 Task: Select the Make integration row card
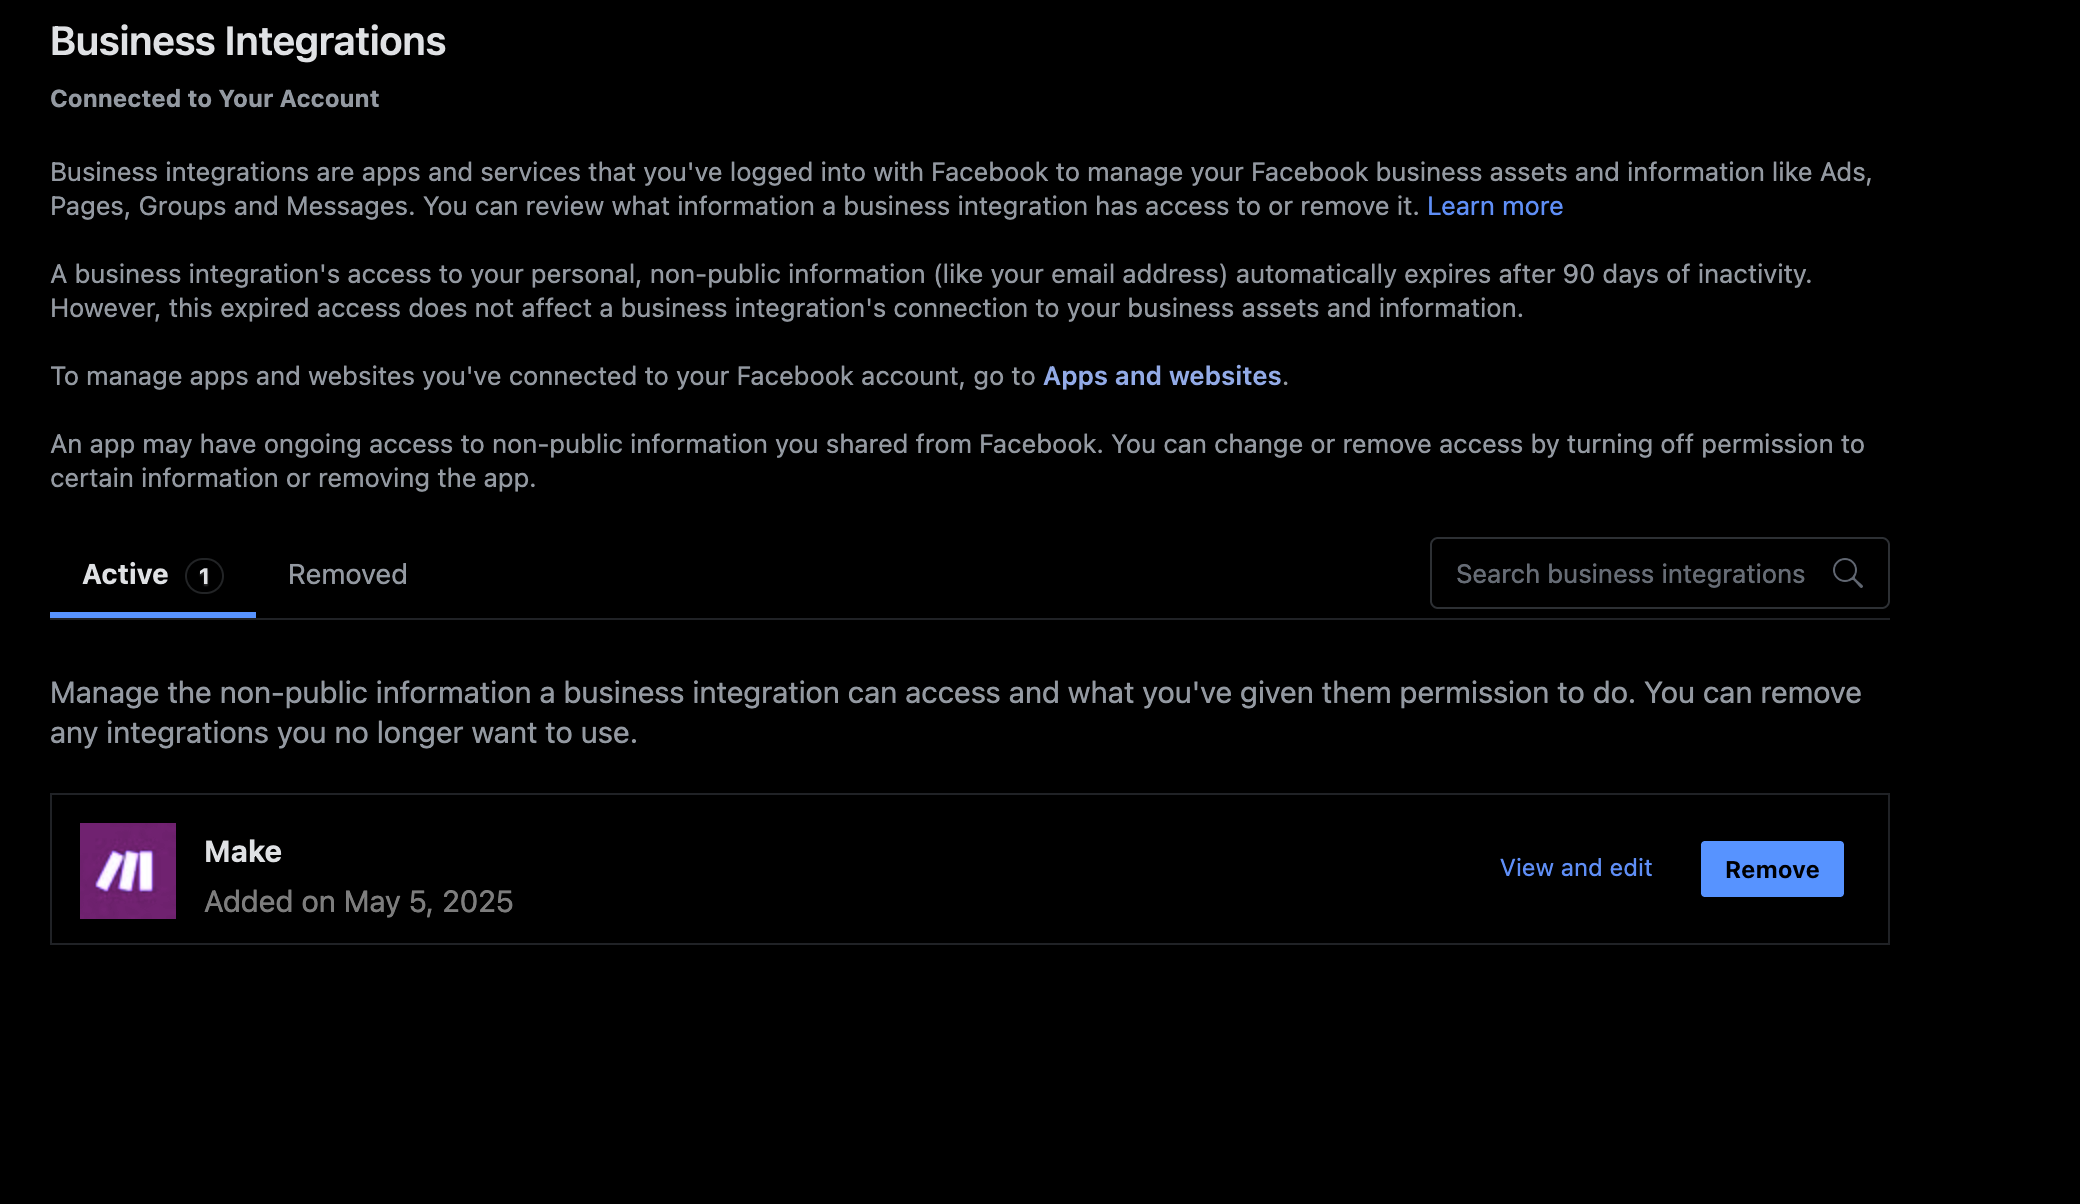pos(970,869)
